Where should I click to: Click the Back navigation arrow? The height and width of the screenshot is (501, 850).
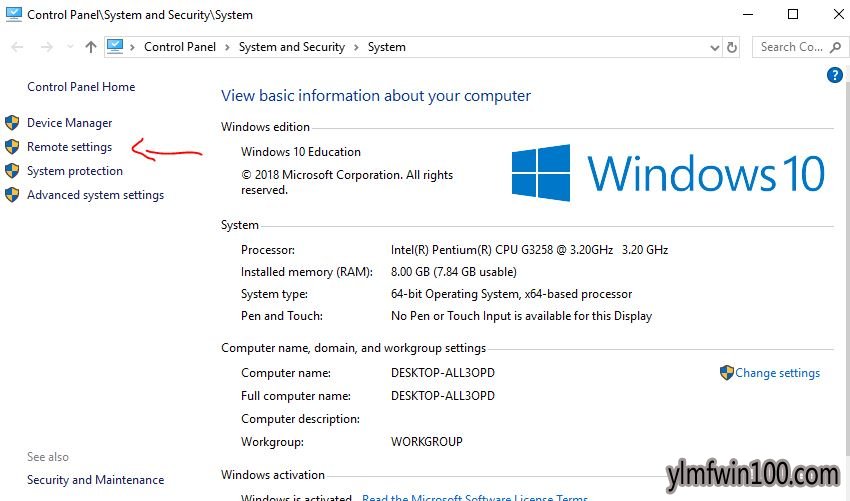(x=17, y=47)
